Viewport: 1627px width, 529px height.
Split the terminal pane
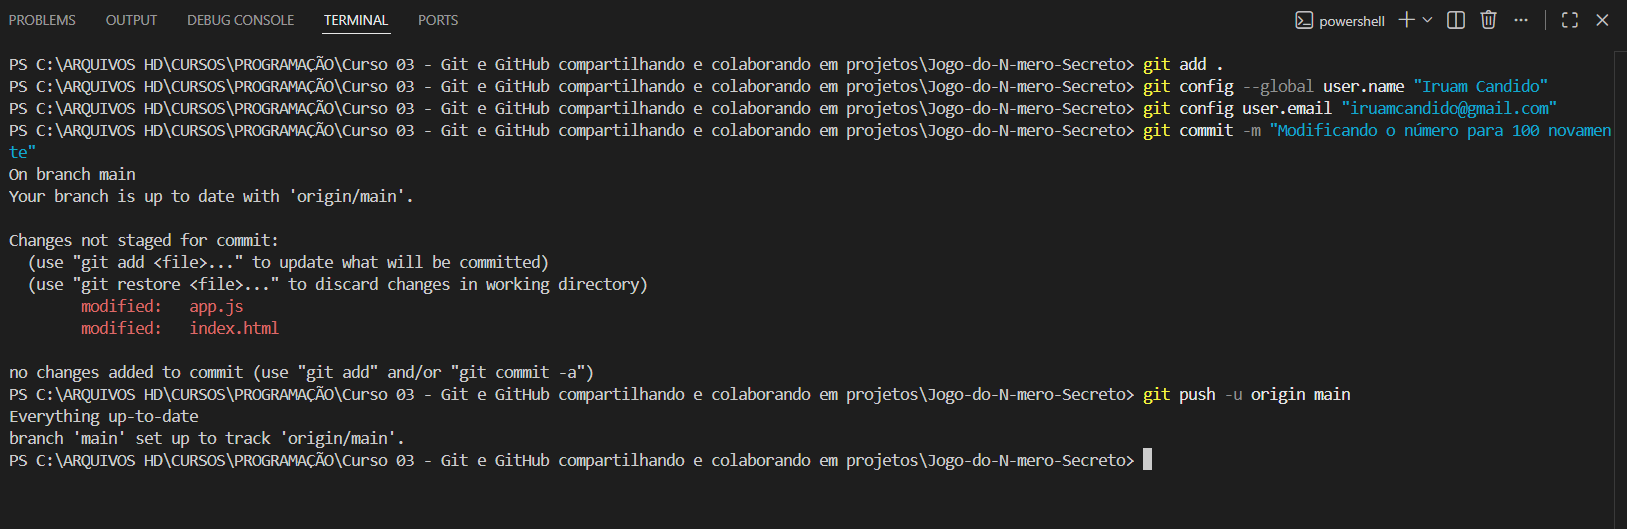pos(1456,20)
